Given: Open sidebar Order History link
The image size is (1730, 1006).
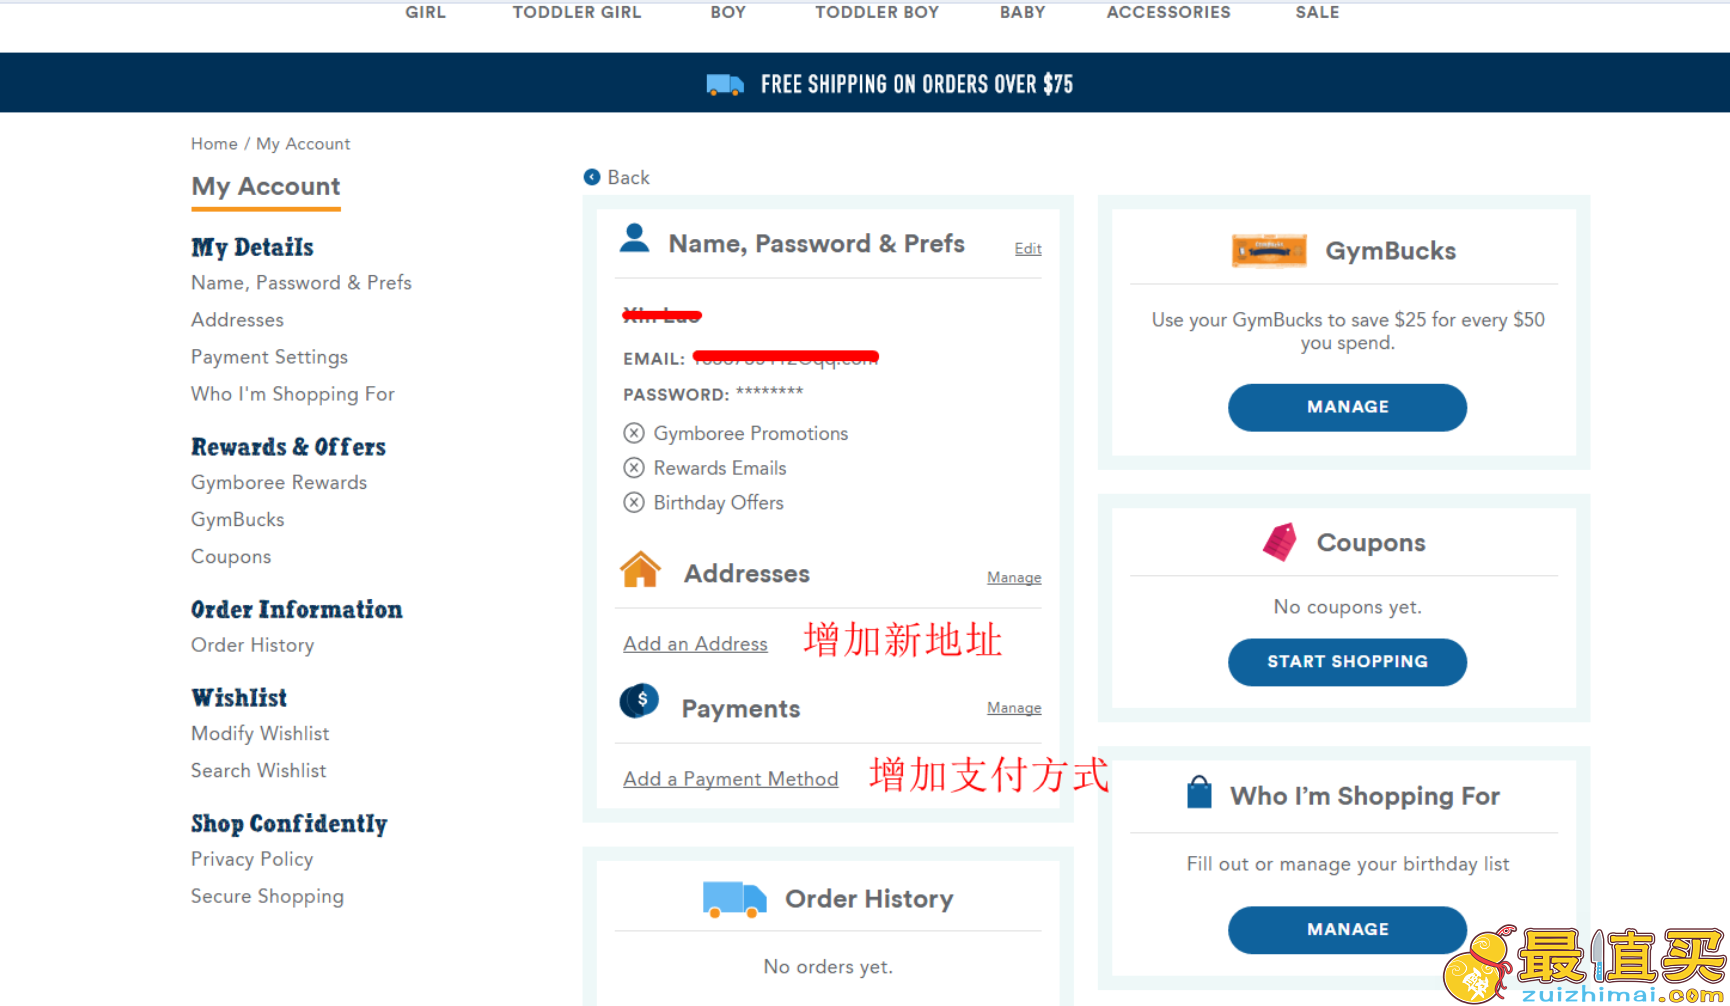Looking at the screenshot, I should [x=252, y=645].
